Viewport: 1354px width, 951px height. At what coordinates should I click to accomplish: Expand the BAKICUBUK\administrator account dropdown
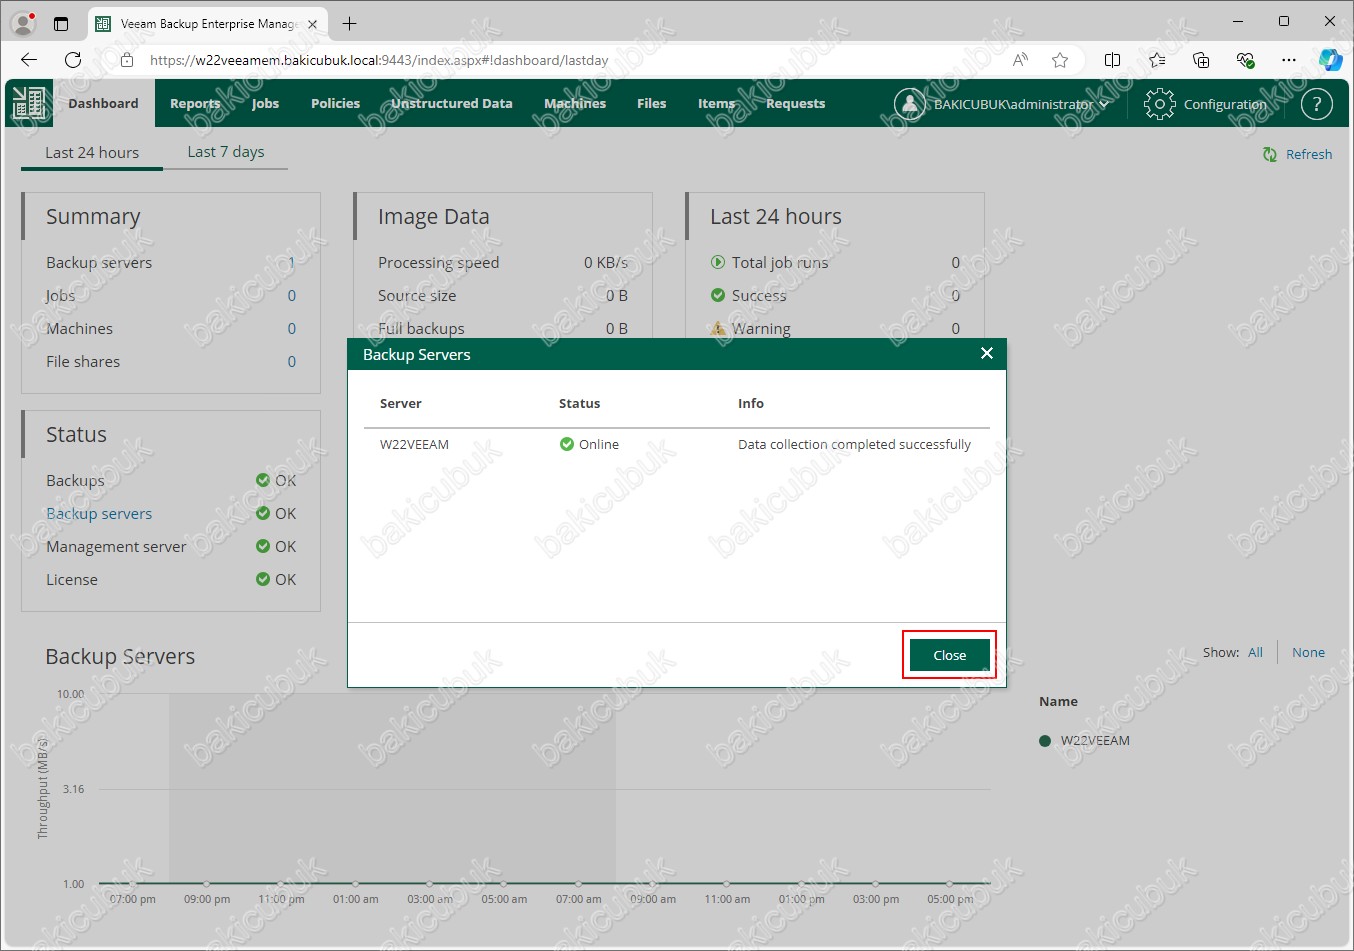pyautogui.click(x=1021, y=104)
